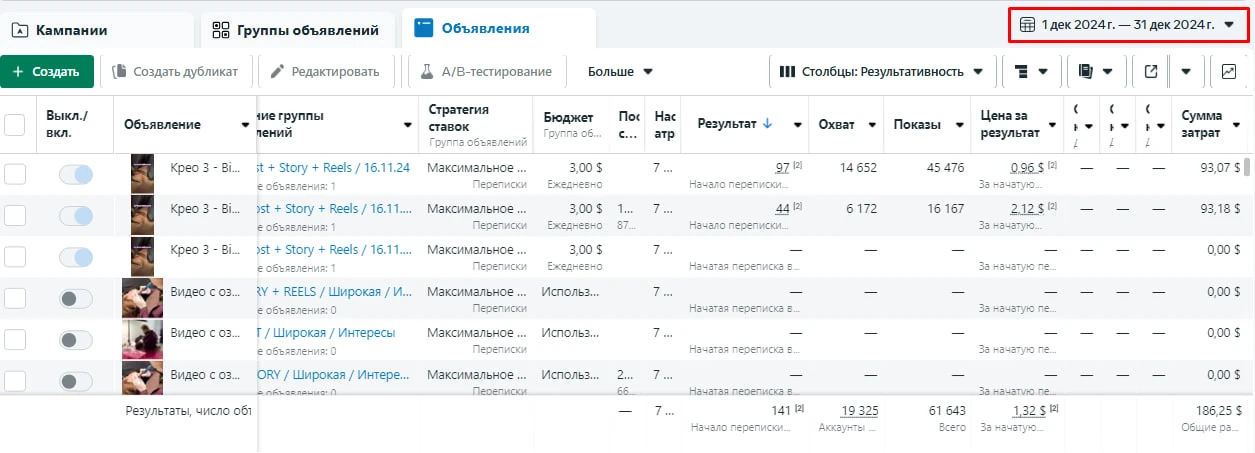Sort by the Результат column header
The height and width of the screenshot is (453, 1255).
point(735,124)
